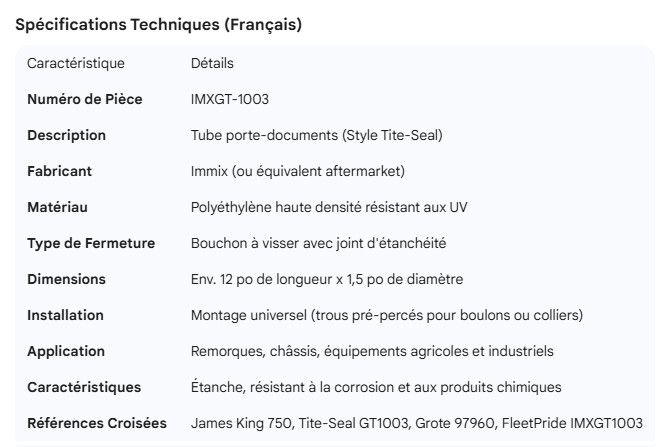Select the 'Description' row label
667x447 pixels.
pos(66,135)
